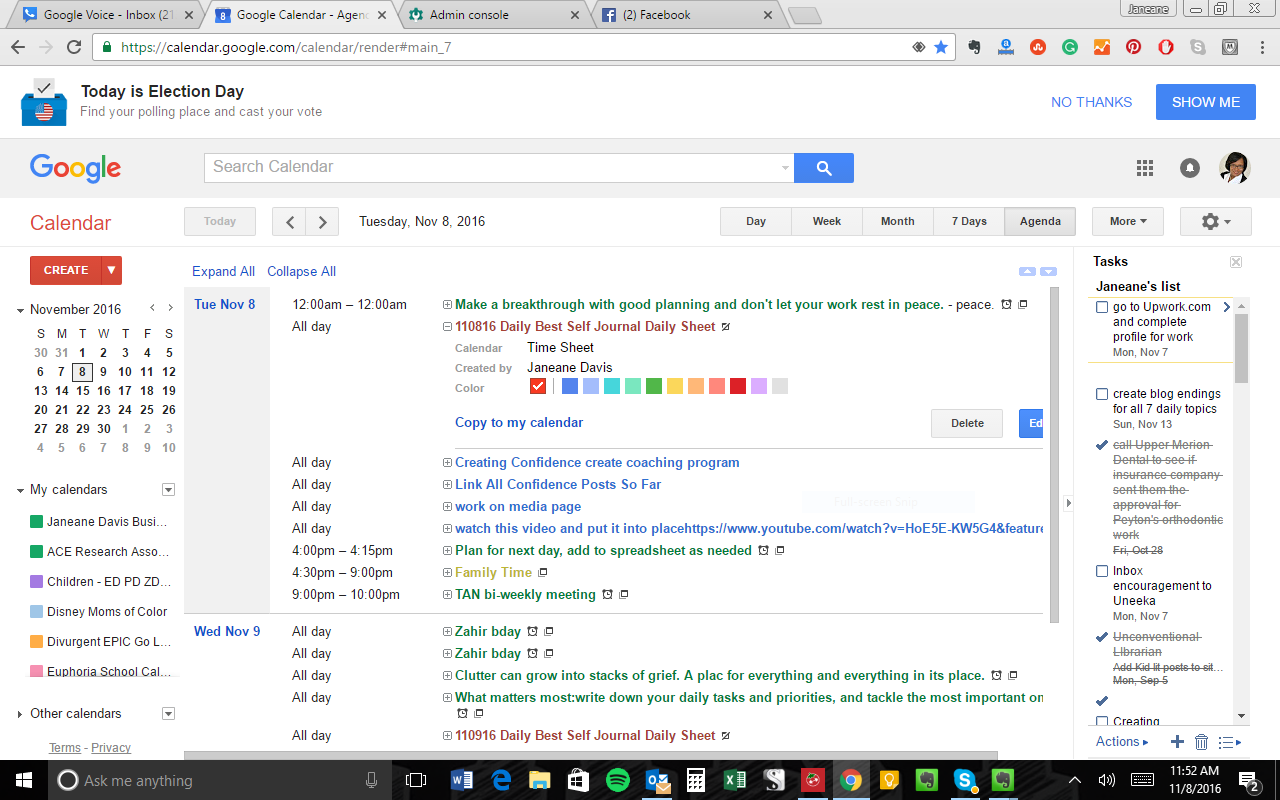Open Microsoft Edge from the taskbar
Viewport: 1280px width, 800px height.
click(x=501, y=780)
